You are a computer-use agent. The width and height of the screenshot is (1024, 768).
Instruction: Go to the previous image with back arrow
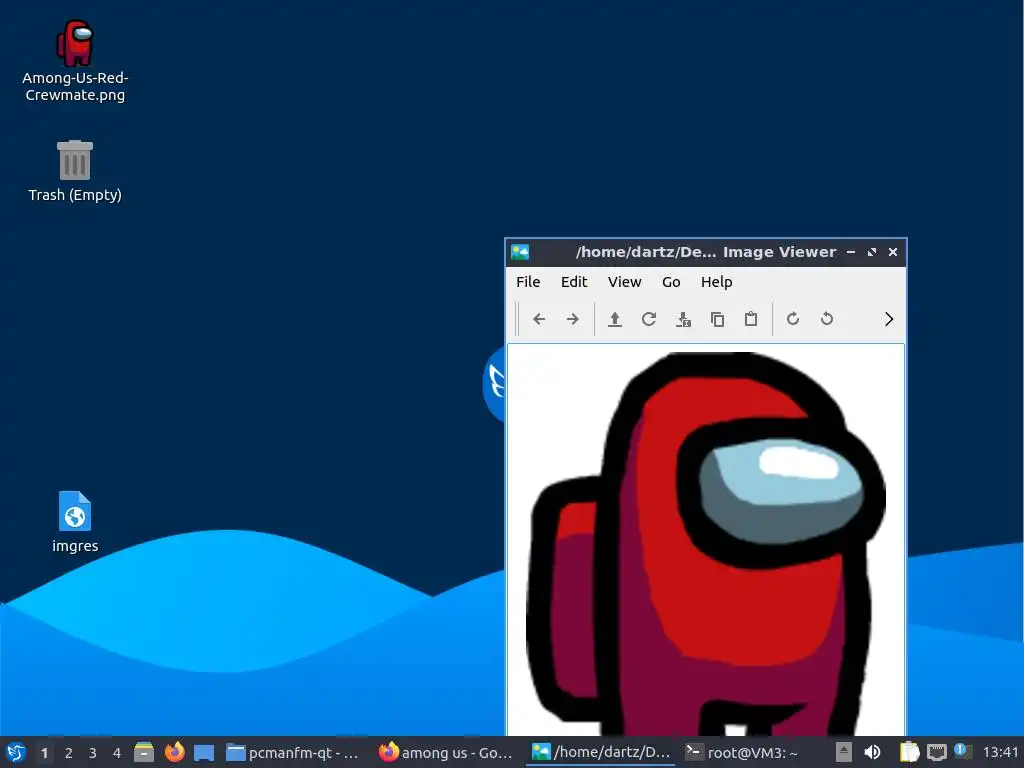(x=539, y=319)
